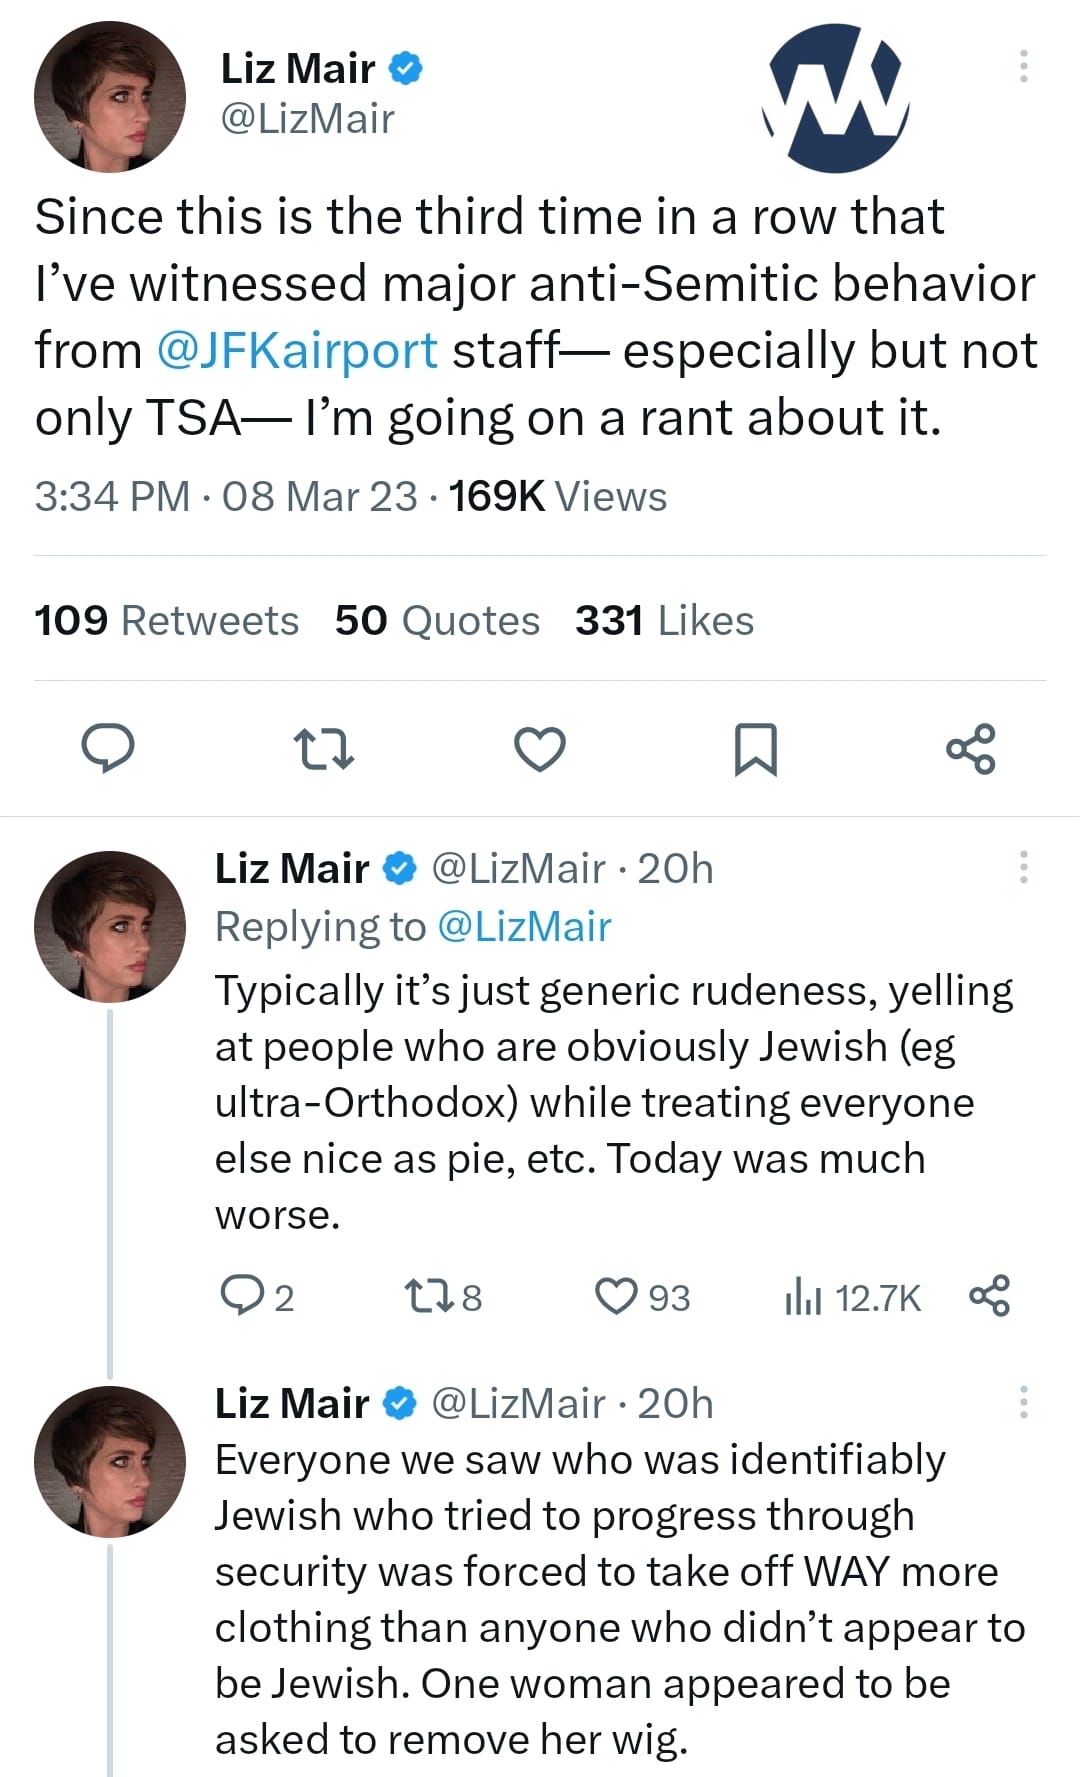Like the main tweet with heart icon
The image size is (1080, 1777).
point(539,750)
